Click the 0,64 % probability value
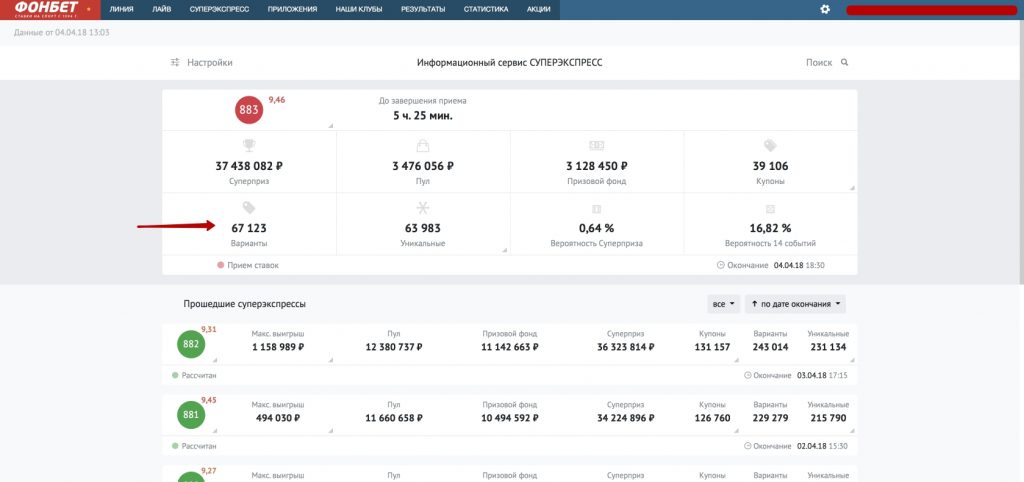 click(x=596, y=229)
